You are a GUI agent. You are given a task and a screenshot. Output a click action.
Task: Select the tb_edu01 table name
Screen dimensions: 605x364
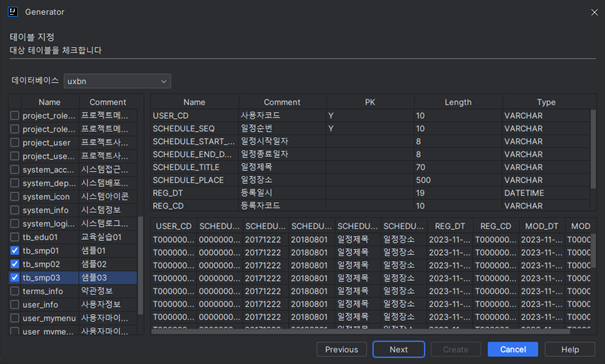pyautogui.click(x=40, y=237)
